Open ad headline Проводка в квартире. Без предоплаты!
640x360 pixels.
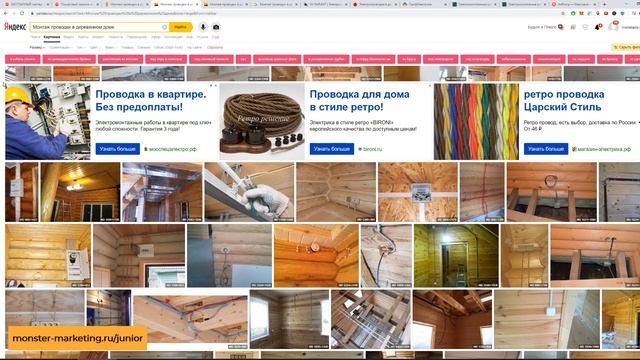(x=151, y=100)
